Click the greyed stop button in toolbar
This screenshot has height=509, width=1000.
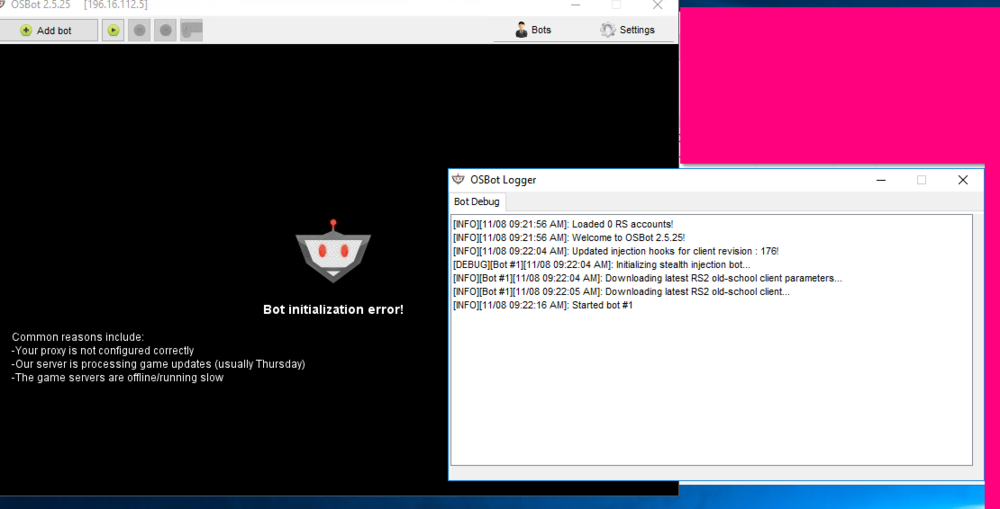tap(165, 30)
